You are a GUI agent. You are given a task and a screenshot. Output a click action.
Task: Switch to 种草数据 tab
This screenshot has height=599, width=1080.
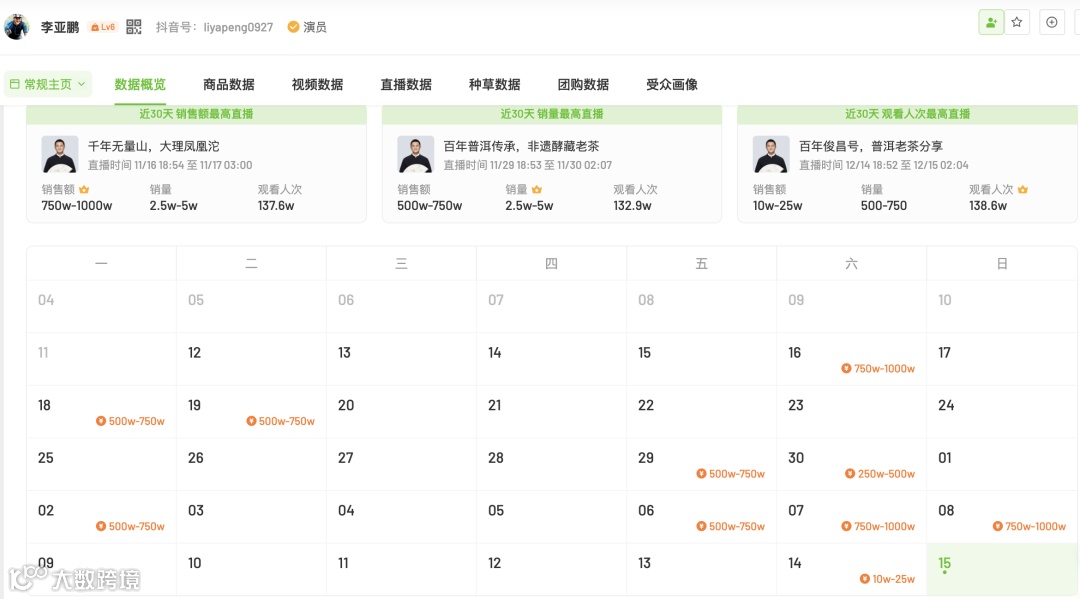click(x=495, y=85)
